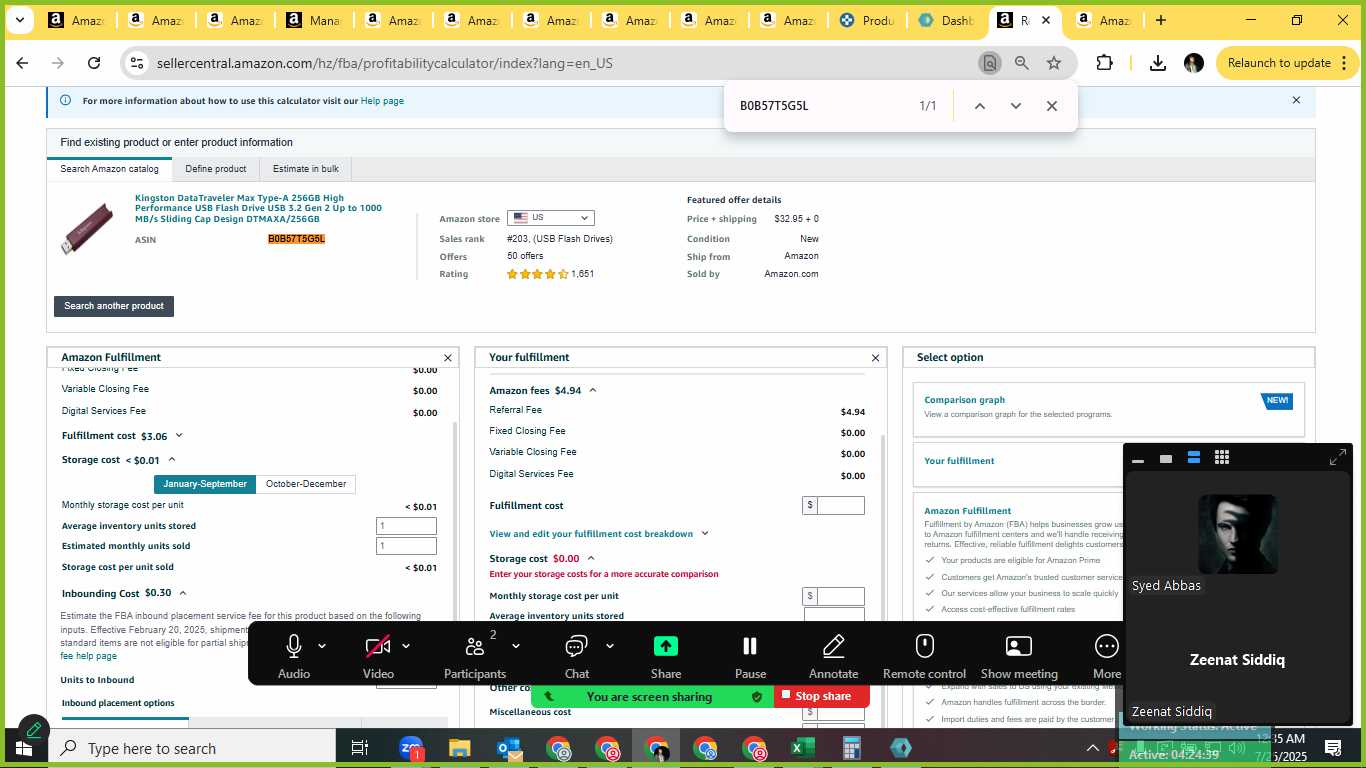The height and width of the screenshot is (768, 1366).
Task: Select the two-row strip view in the Zoom panel
Action: (x=1194, y=458)
